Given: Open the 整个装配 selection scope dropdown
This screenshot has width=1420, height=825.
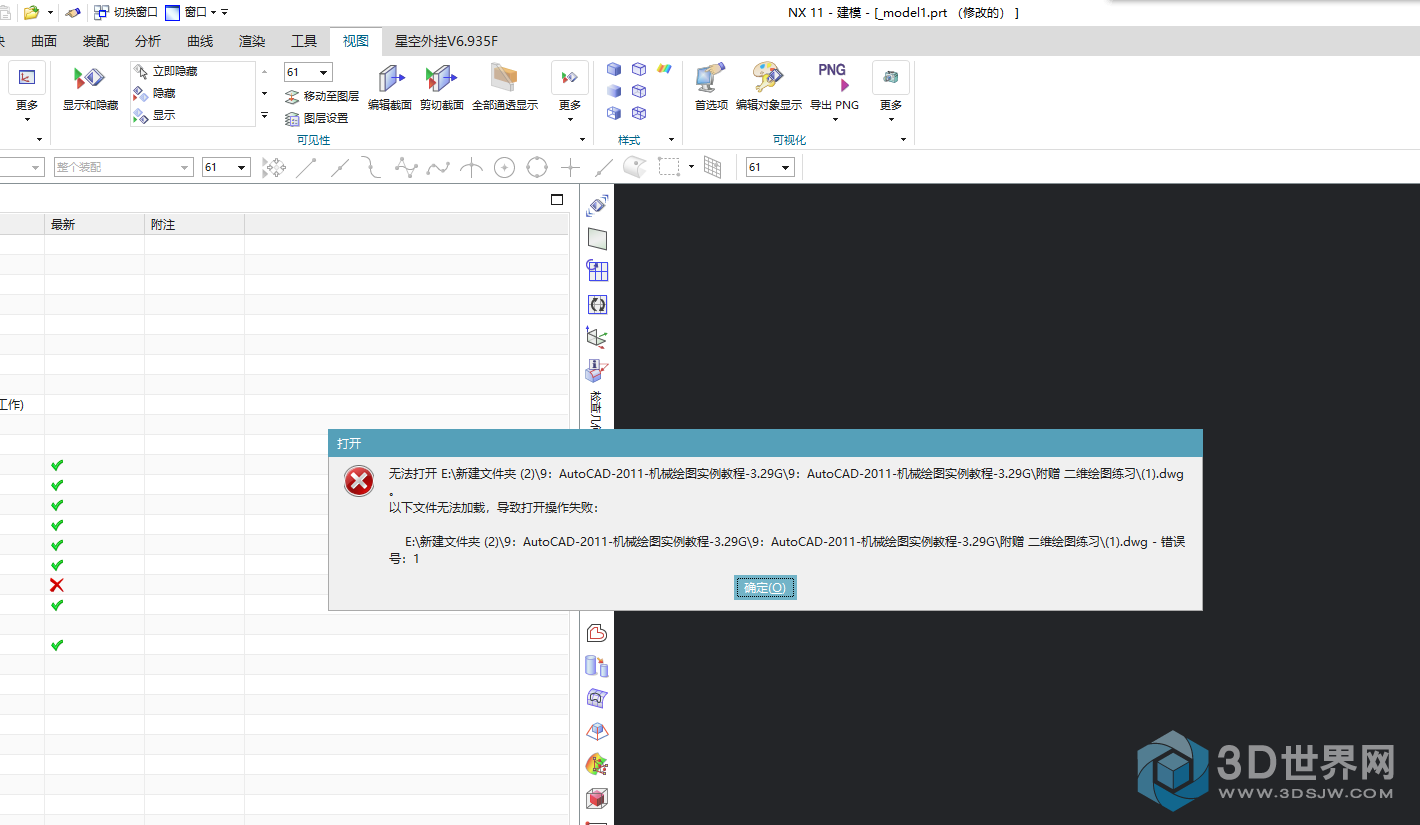Looking at the screenshot, I should pyautogui.click(x=123, y=167).
